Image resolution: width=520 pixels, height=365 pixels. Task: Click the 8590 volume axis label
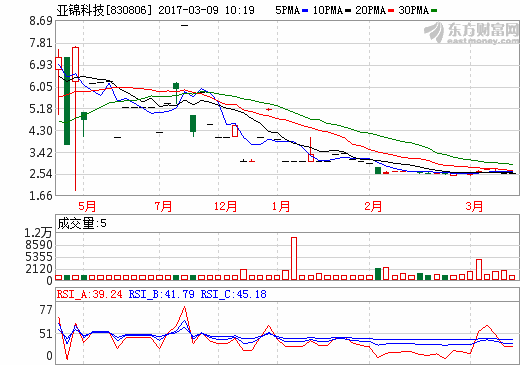(x=39, y=245)
